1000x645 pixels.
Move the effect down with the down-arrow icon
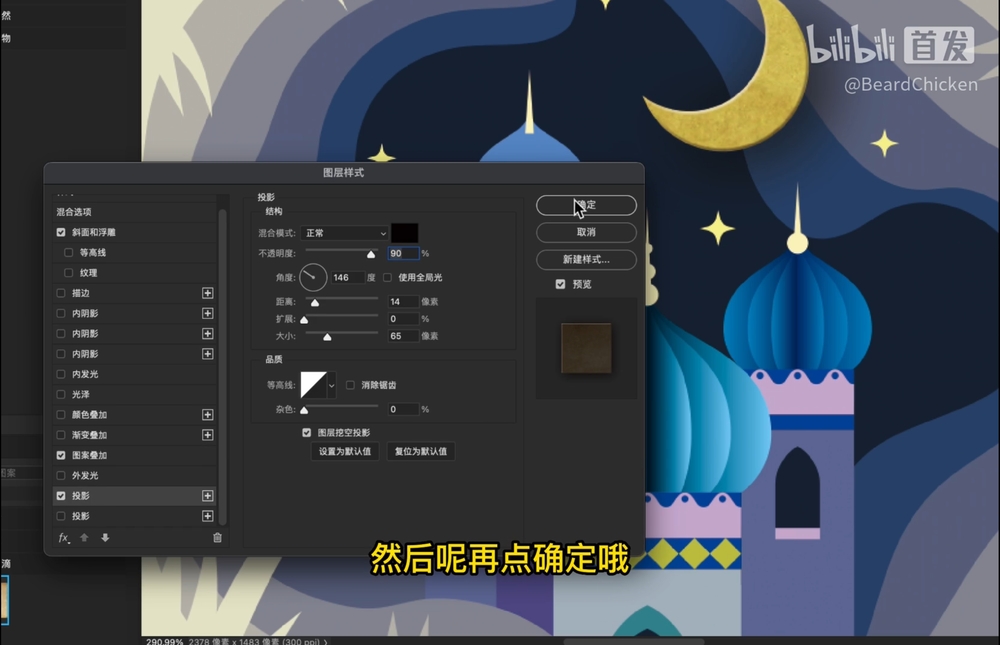(105, 538)
